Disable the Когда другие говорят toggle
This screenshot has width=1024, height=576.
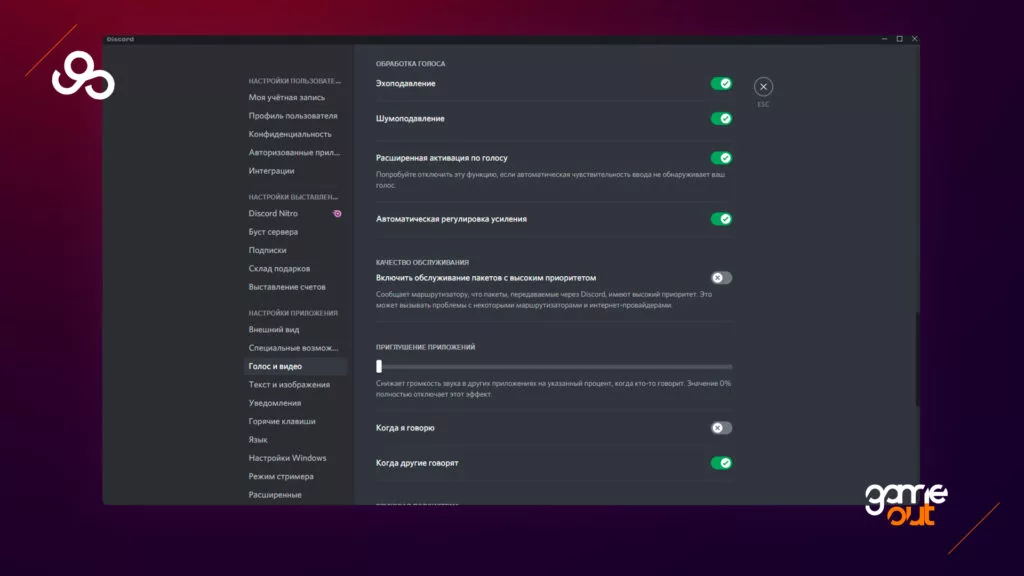[x=721, y=463]
